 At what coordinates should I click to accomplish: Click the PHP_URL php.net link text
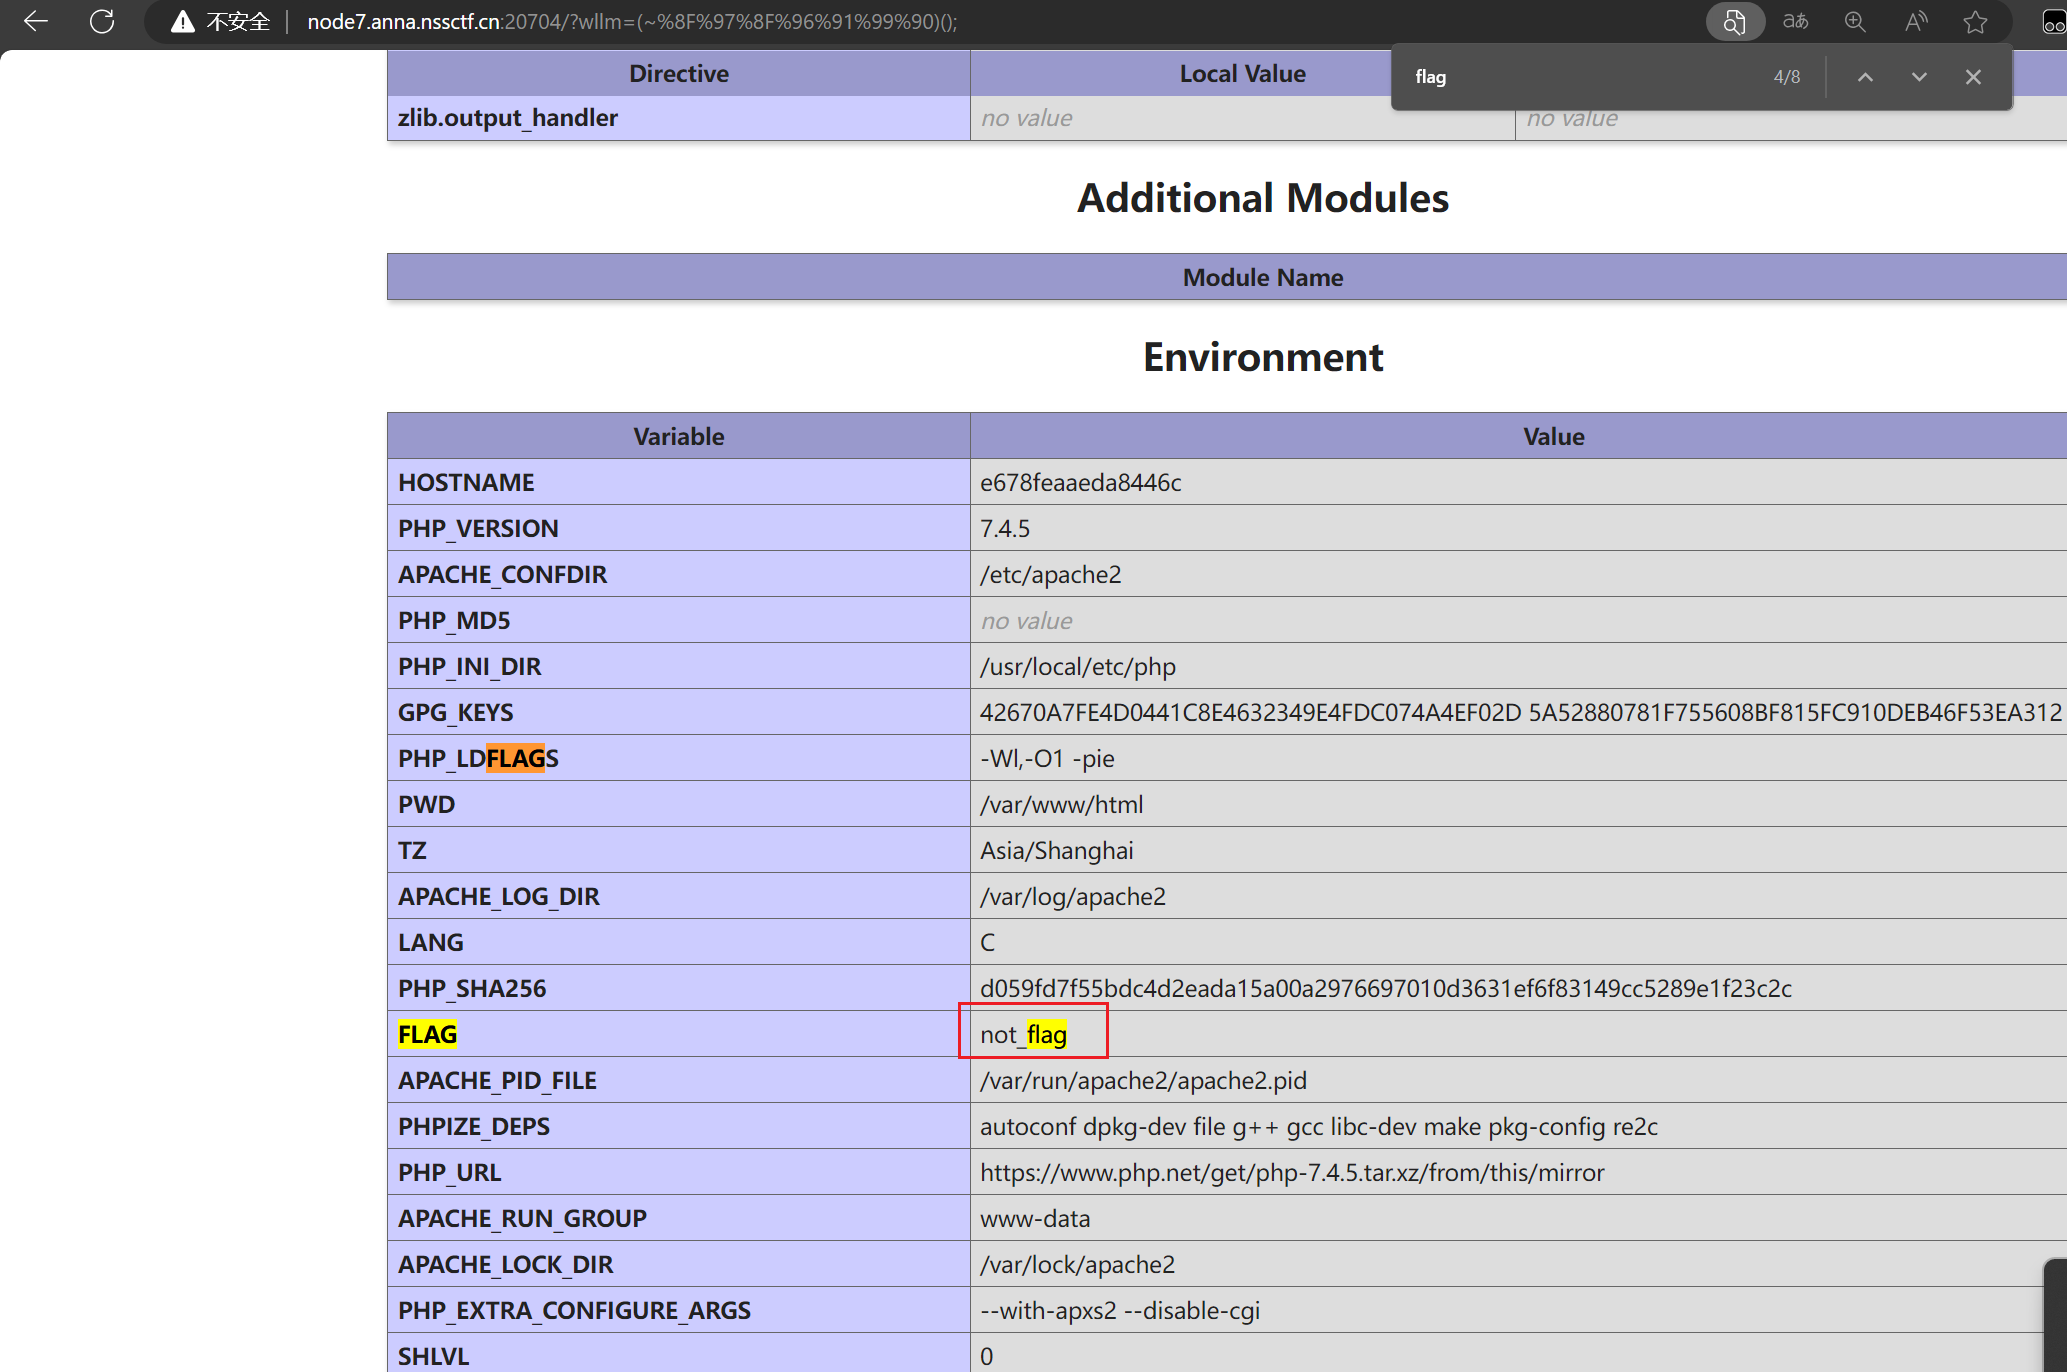(1292, 1172)
